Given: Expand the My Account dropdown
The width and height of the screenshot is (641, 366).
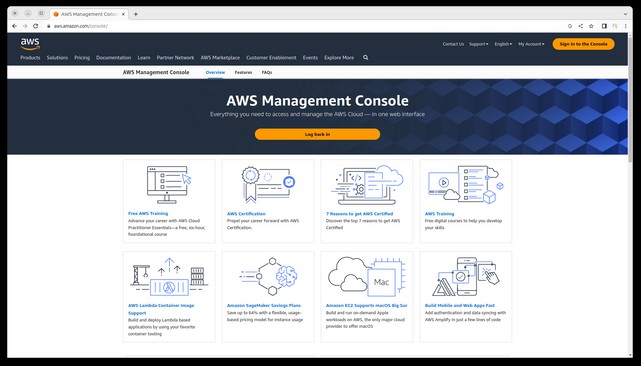Looking at the screenshot, I should tap(531, 44).
